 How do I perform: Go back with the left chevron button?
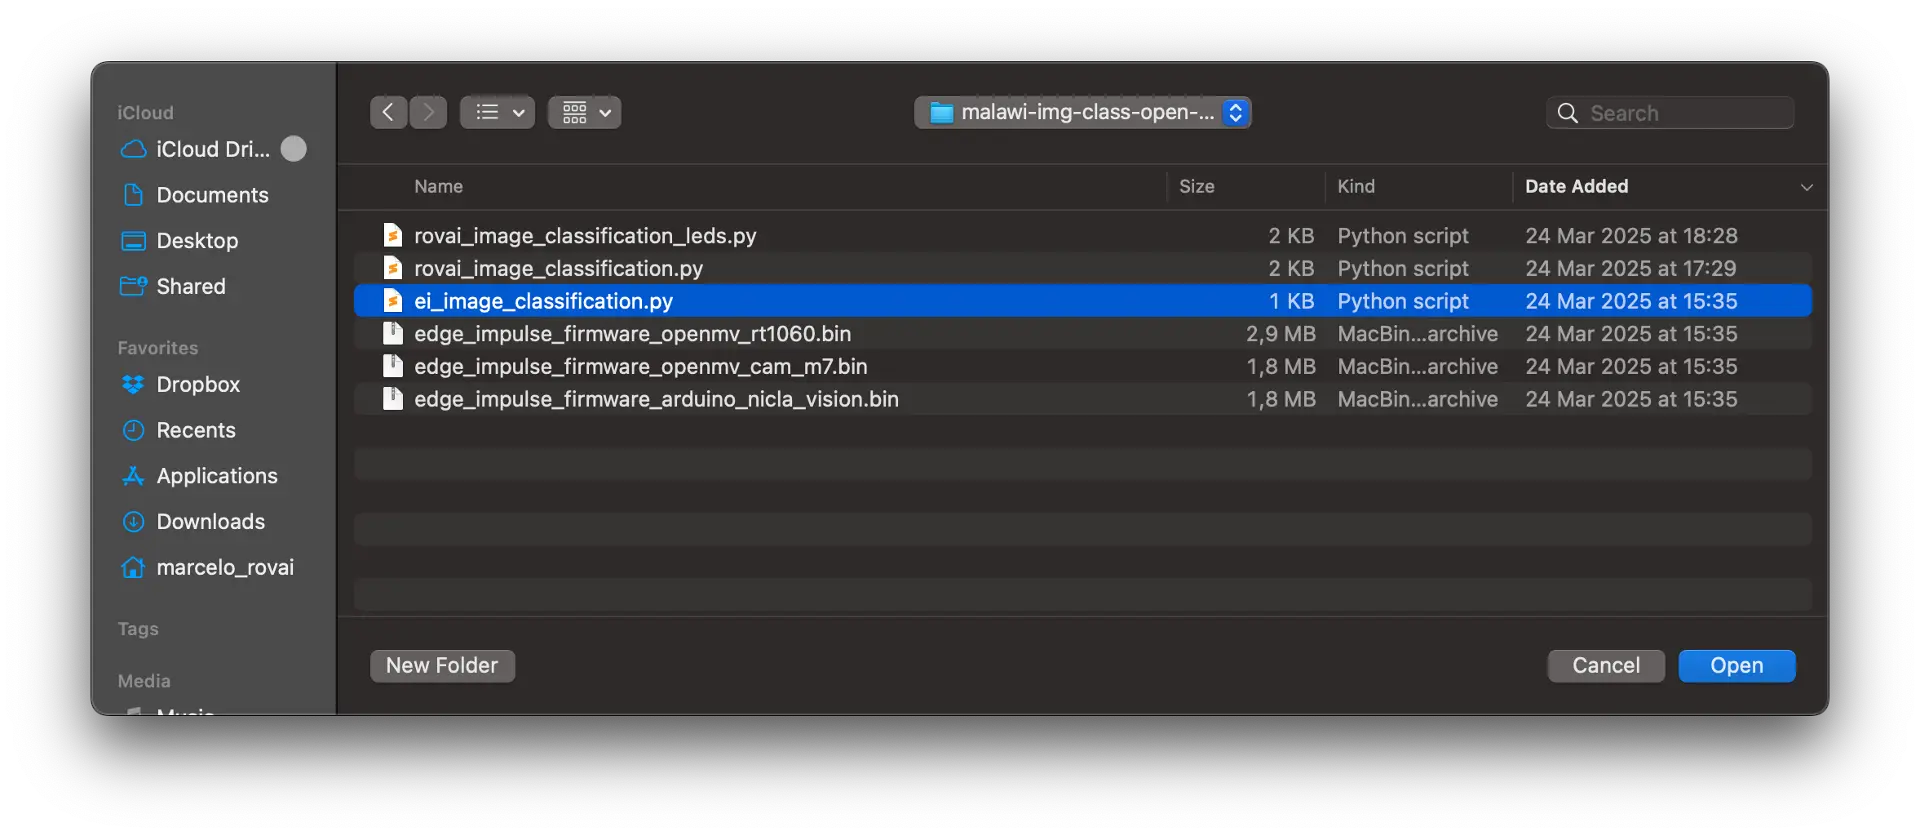point(388,113)
